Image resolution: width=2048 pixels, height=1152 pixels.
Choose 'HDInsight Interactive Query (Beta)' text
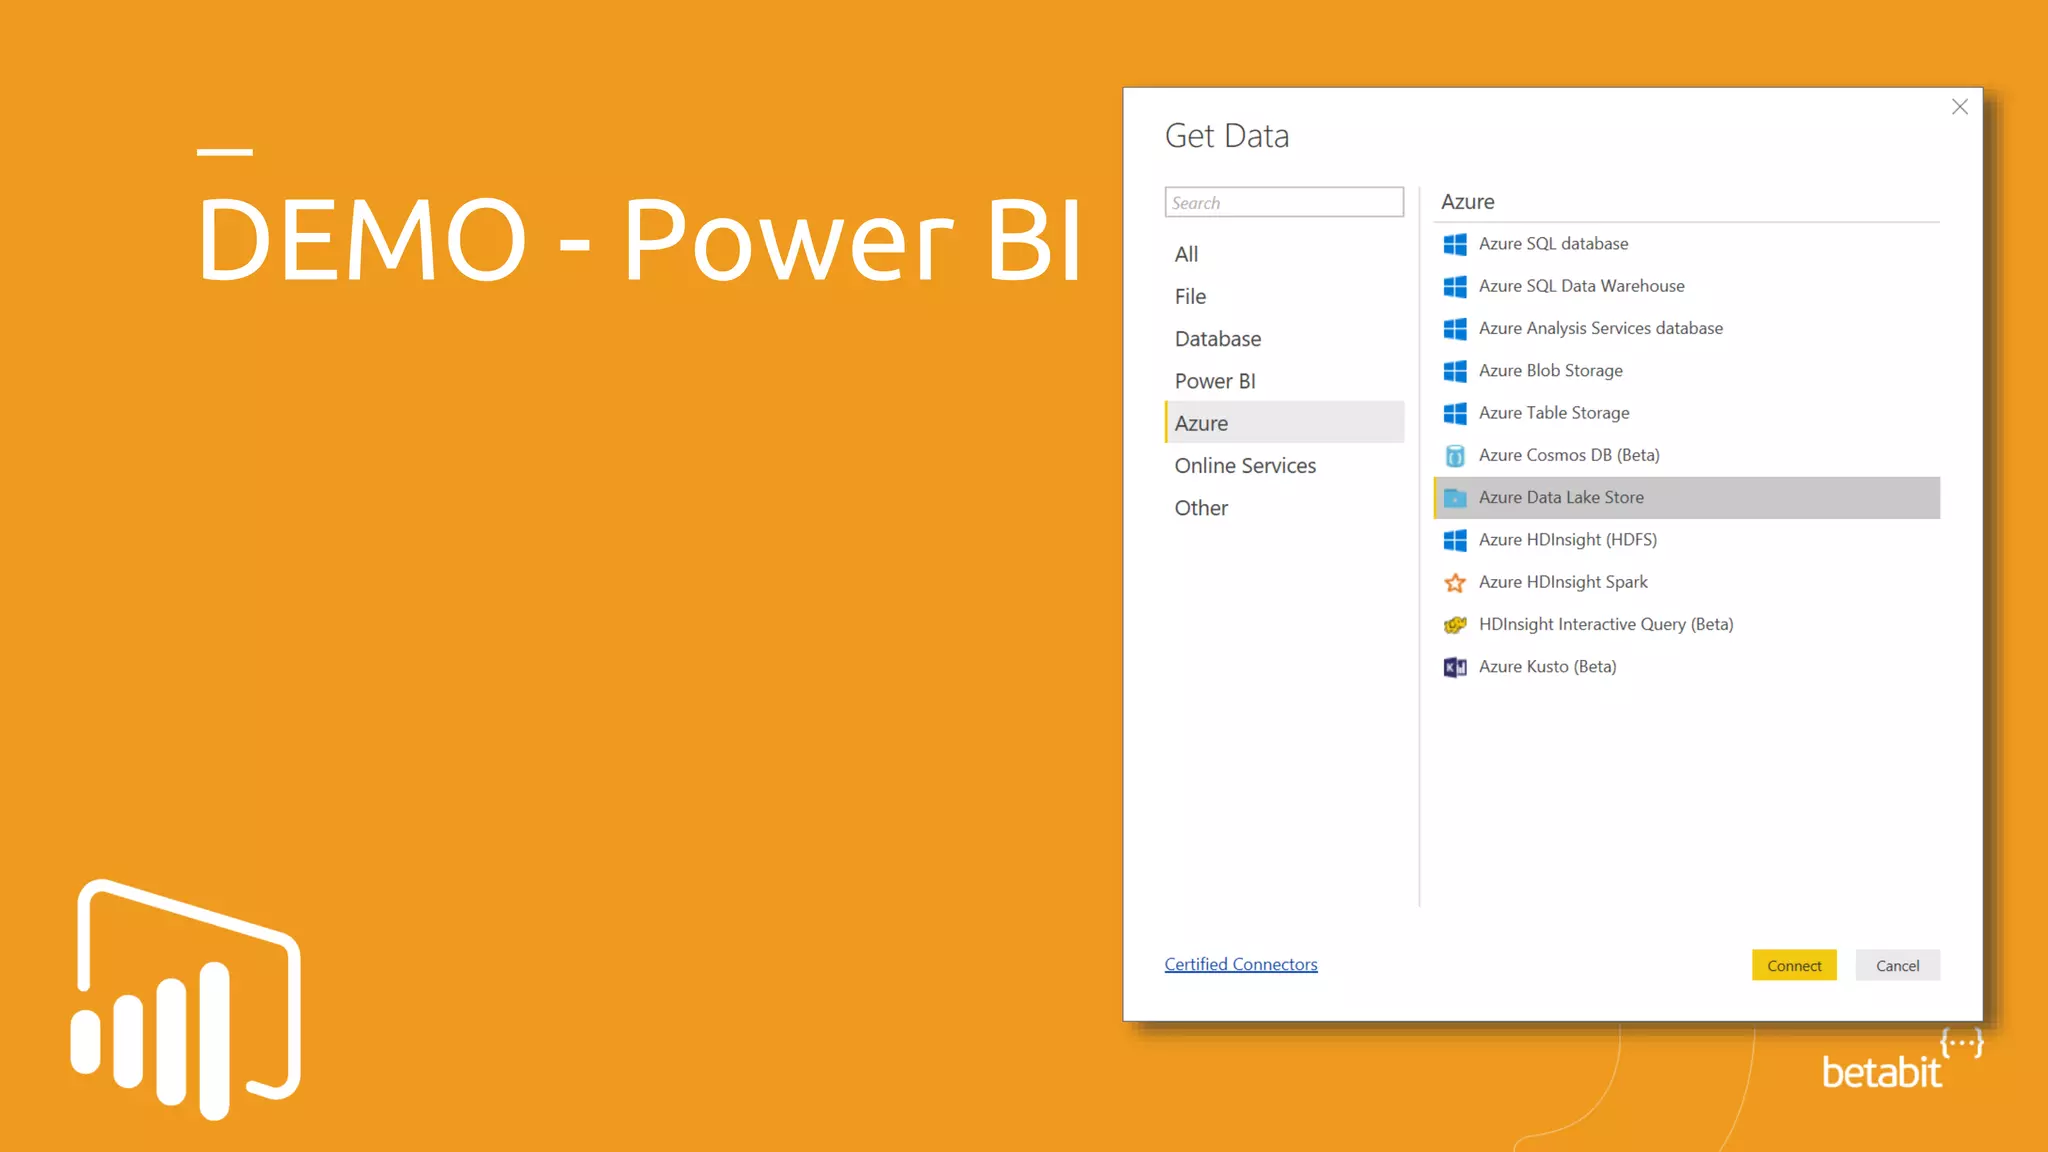tap(1606, 624)
